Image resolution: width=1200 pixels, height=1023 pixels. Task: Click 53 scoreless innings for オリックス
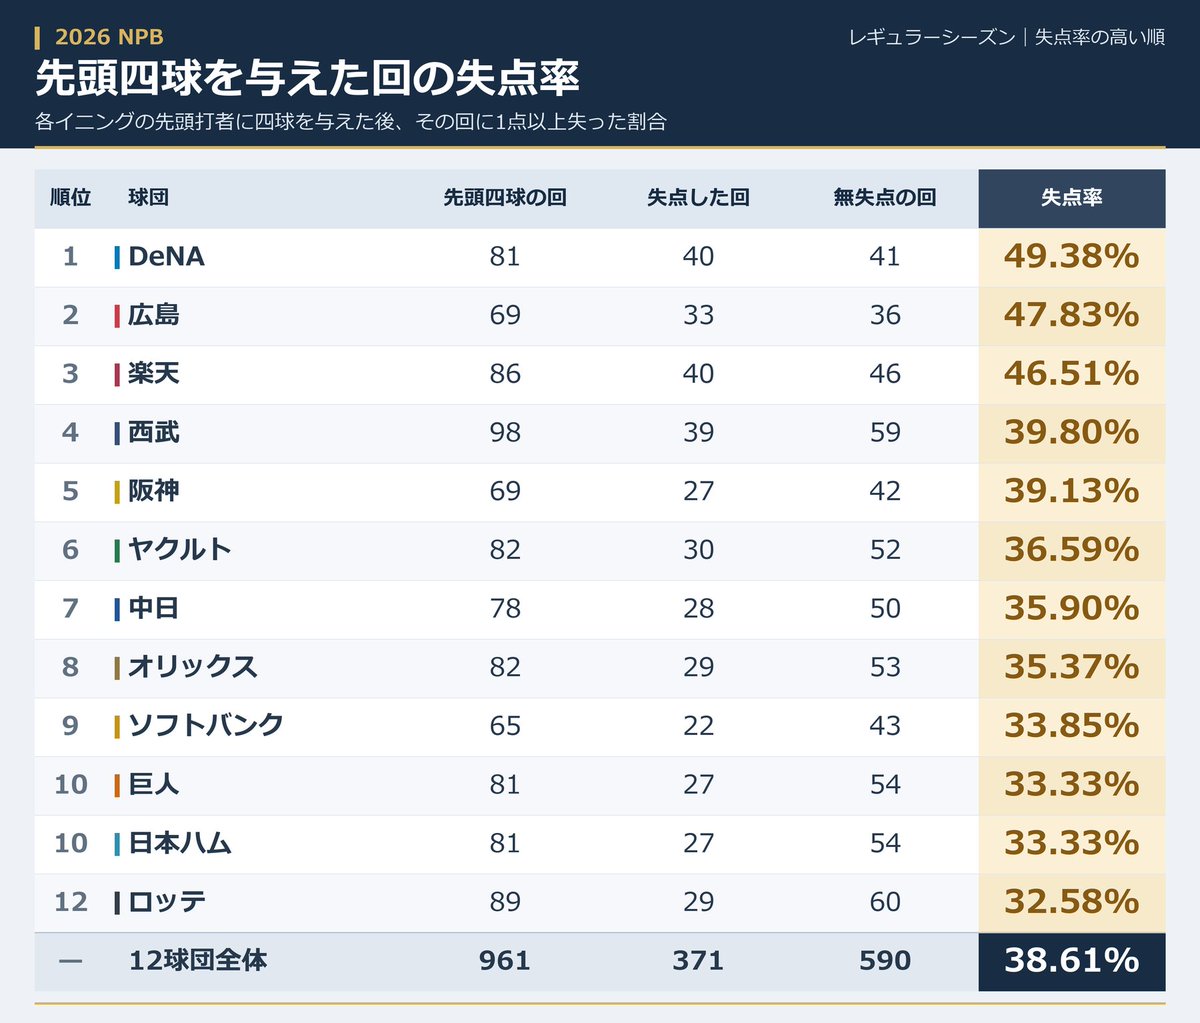(885, 667)
